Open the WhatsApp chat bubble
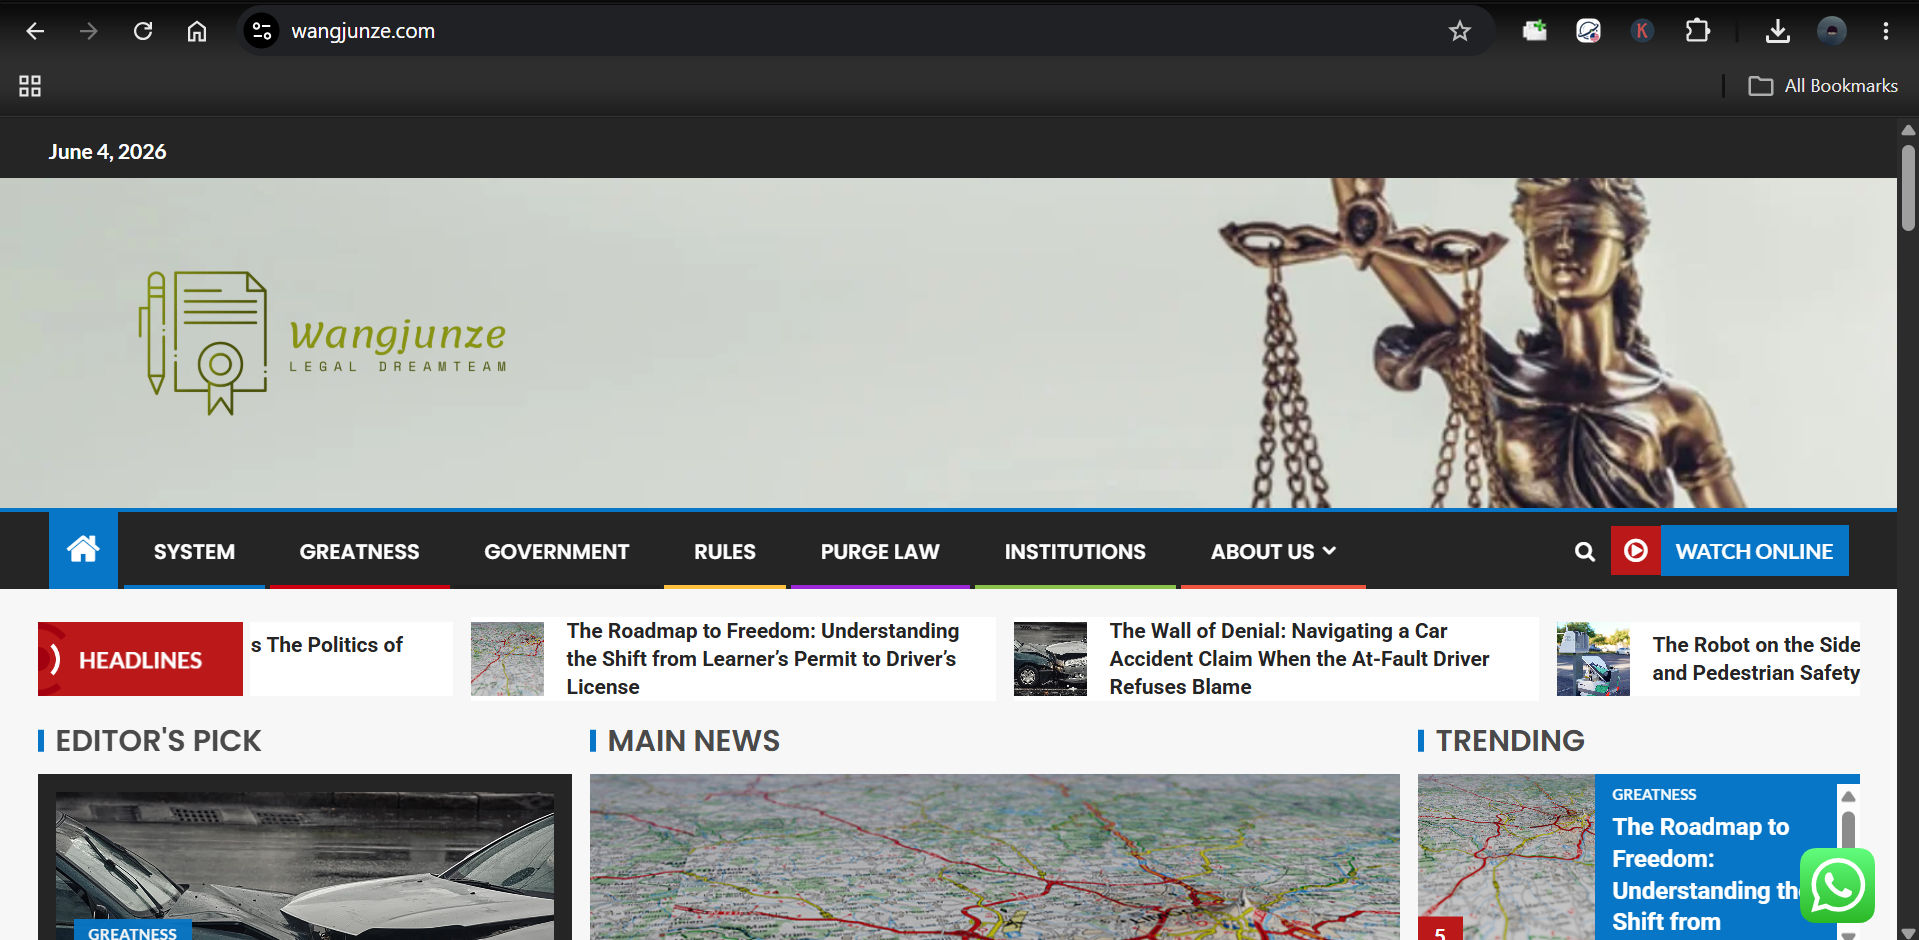This screenshot has width=1919, height=940. tap(1837, 885)
